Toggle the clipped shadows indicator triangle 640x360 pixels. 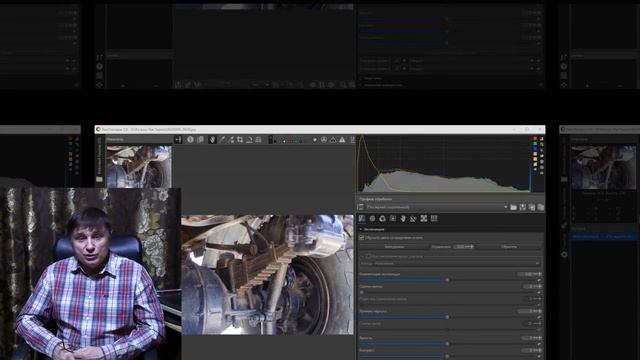(333, 140)
